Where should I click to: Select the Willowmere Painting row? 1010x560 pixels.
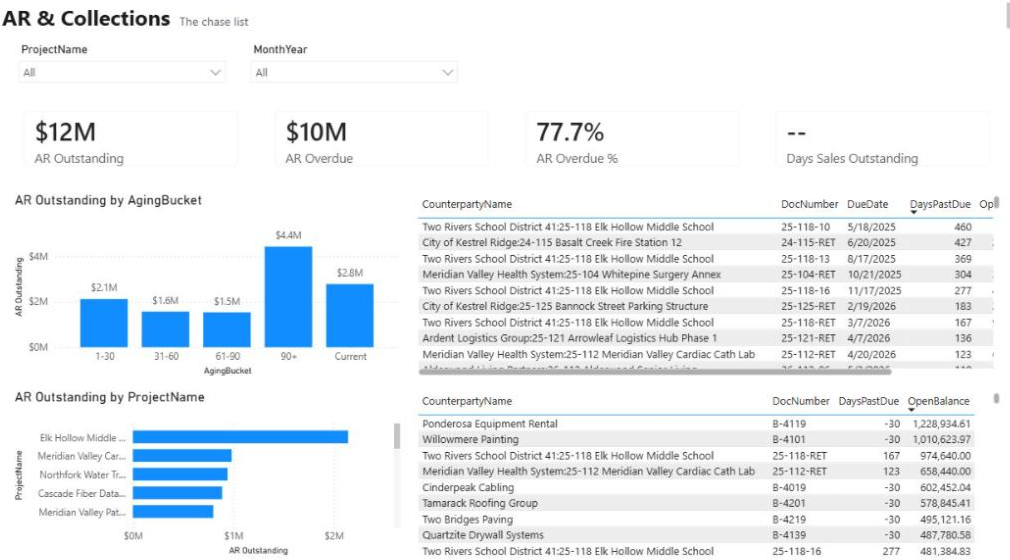pos(696,439)
